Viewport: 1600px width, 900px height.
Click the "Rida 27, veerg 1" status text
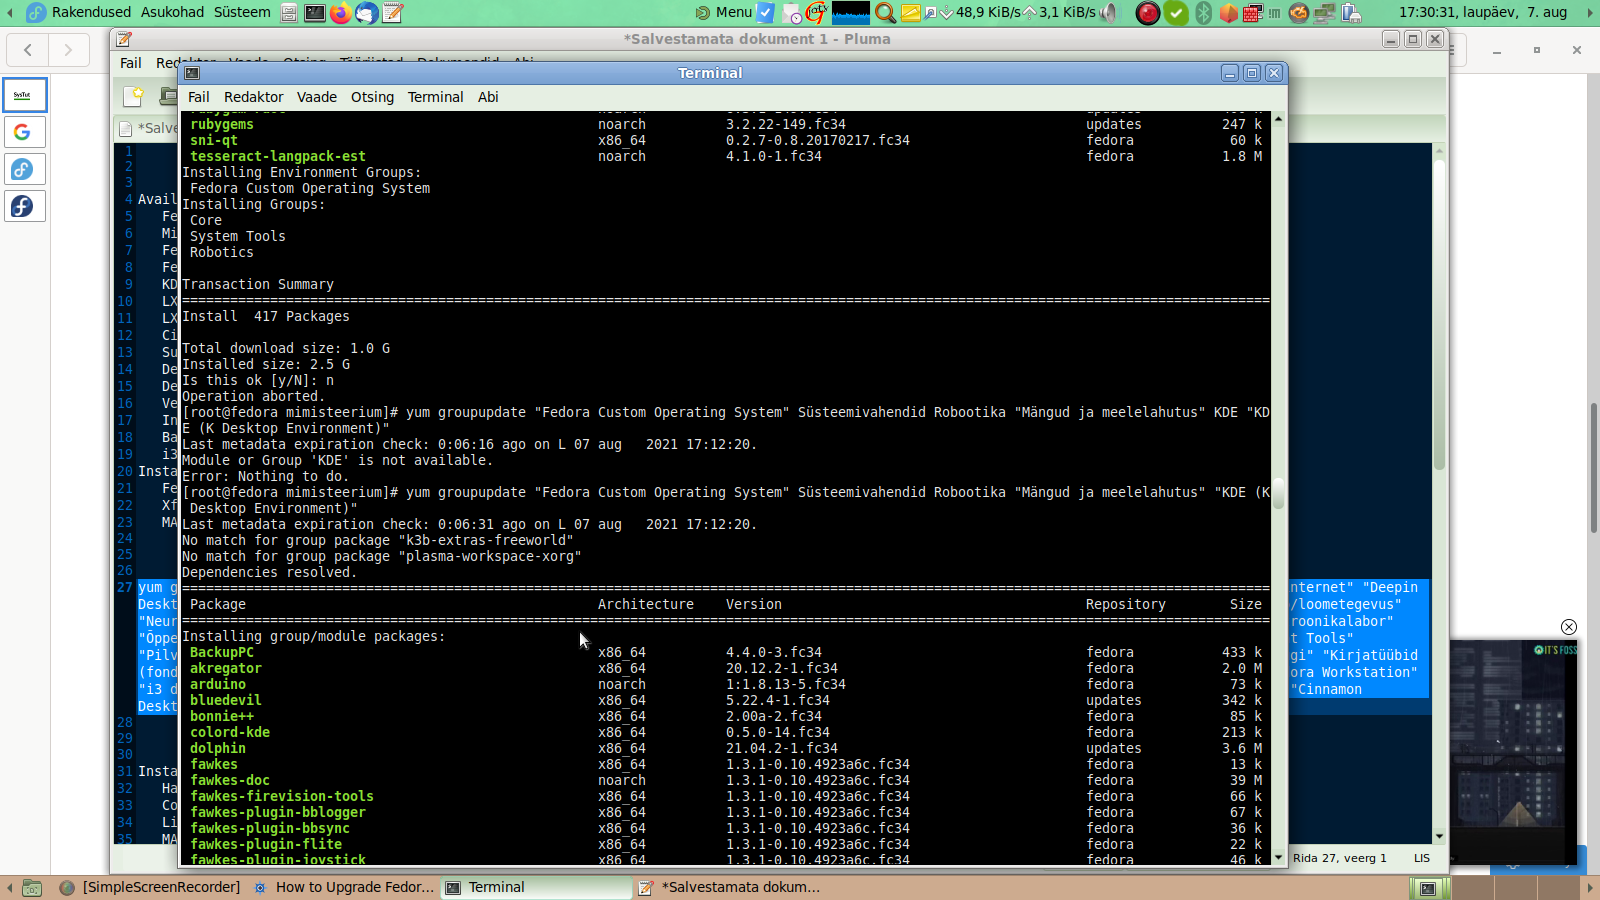(1340, 858)
